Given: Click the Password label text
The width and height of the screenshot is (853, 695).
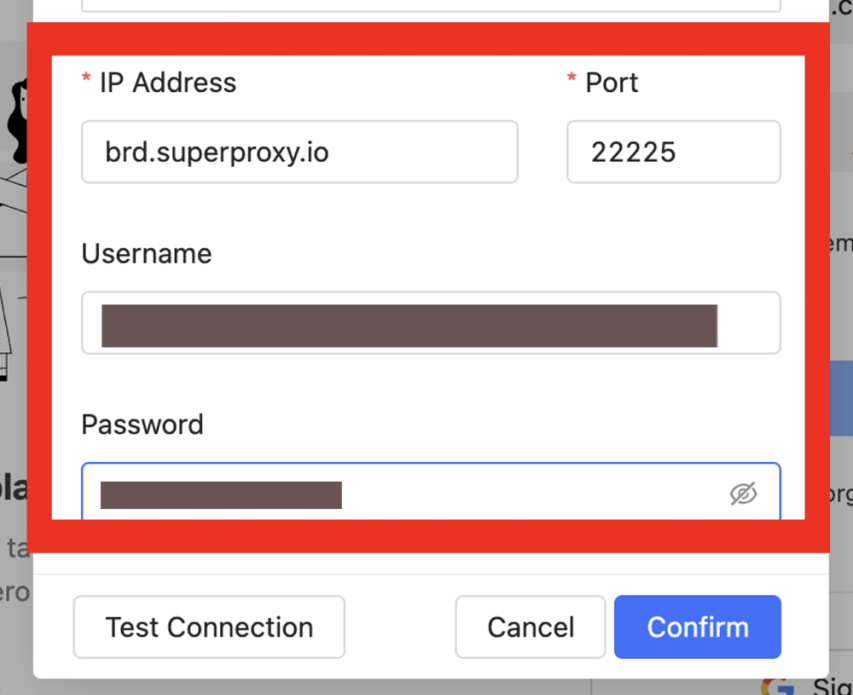Looking at the screenshot, I should [141, 425].
